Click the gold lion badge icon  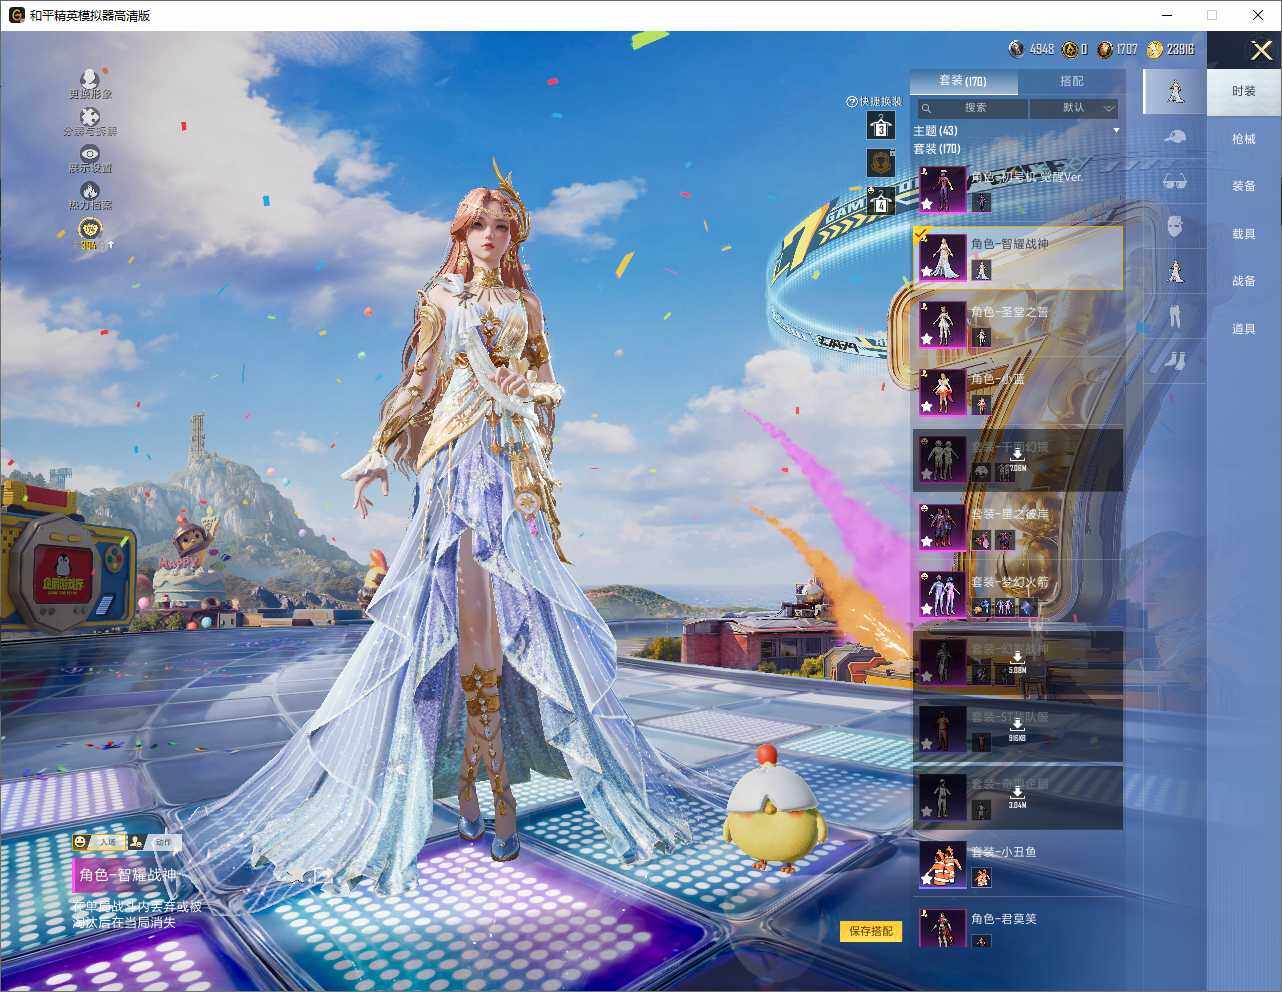pos(90,229)
